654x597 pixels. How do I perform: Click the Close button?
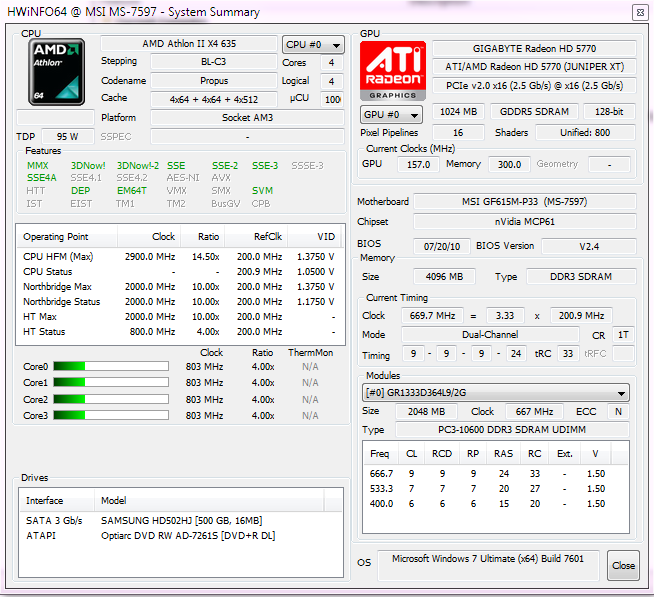click(x=623, y=565)
